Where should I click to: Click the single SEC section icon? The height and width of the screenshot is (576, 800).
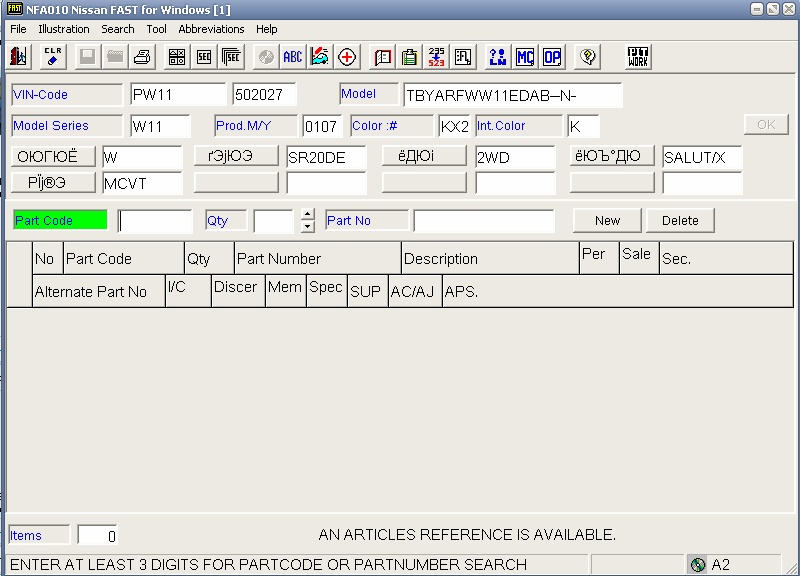(x=204, y=57)
